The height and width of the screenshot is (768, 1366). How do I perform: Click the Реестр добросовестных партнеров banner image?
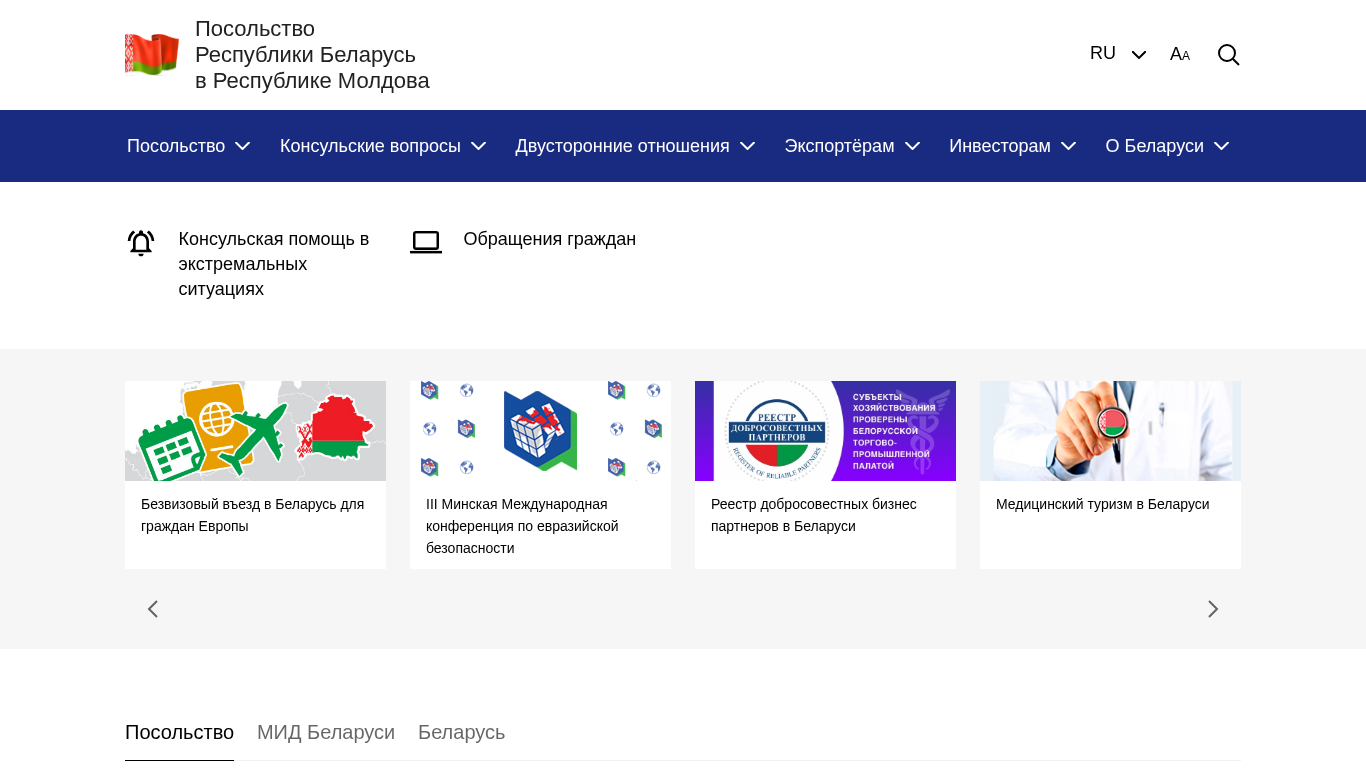(825, 431)
